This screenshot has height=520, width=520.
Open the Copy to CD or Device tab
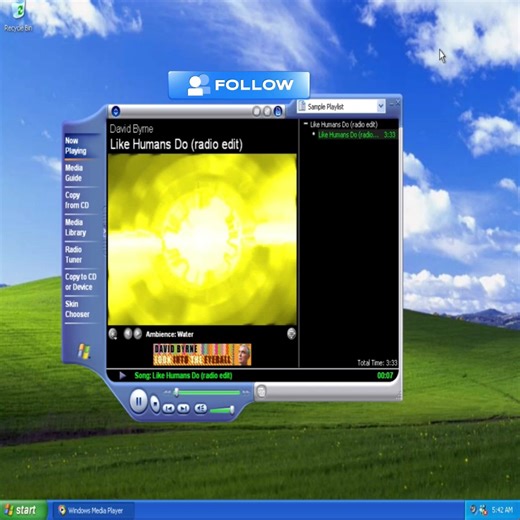[81, 282]
